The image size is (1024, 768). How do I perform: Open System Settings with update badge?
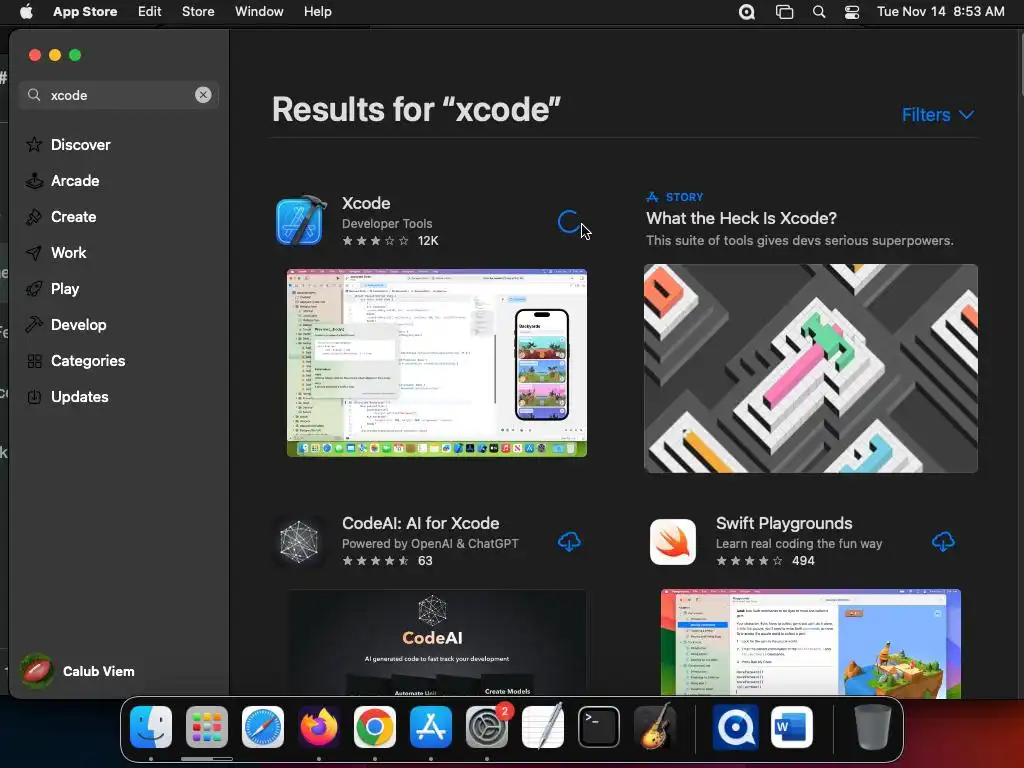click(487, 727)
